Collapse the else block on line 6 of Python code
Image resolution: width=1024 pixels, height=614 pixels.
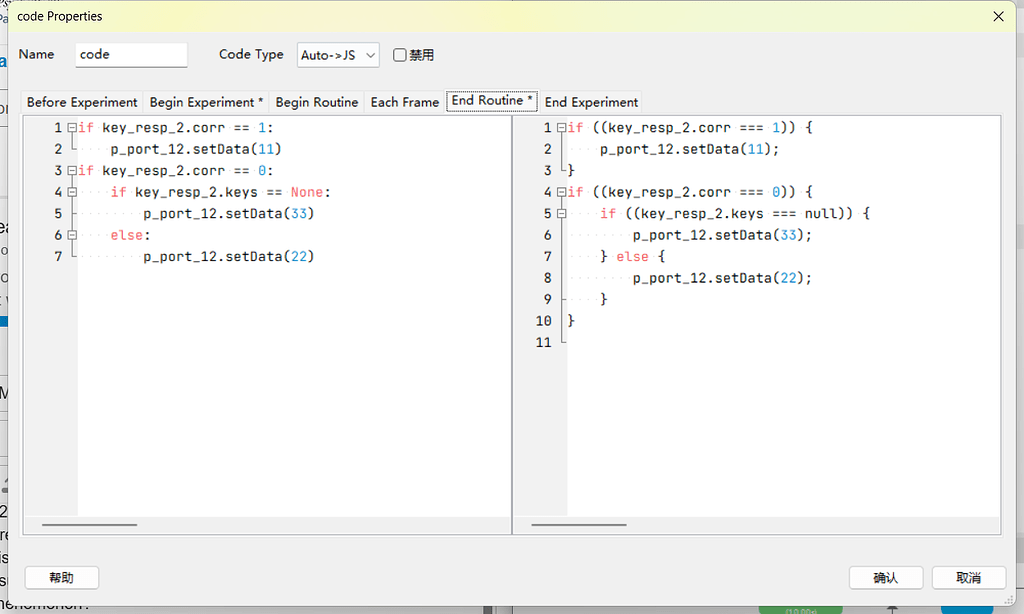(70, 235)
